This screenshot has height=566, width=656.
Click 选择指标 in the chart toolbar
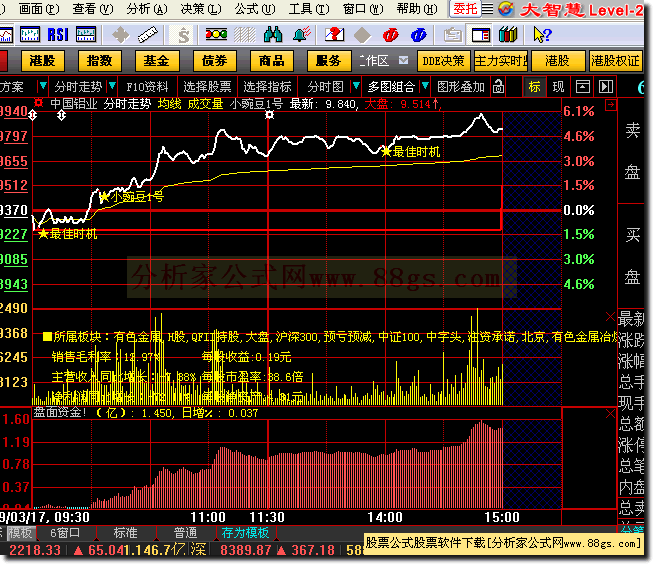pos(267,87)
